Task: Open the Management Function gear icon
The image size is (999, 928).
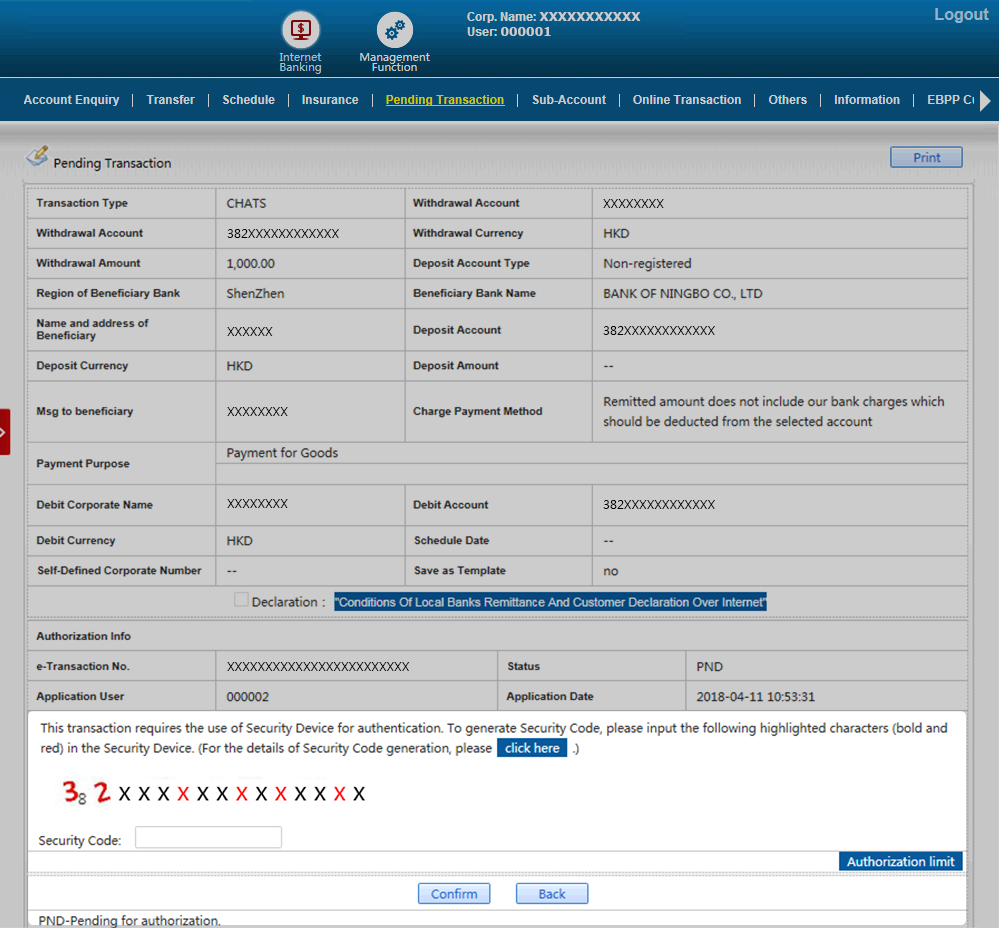Action: 394,30
